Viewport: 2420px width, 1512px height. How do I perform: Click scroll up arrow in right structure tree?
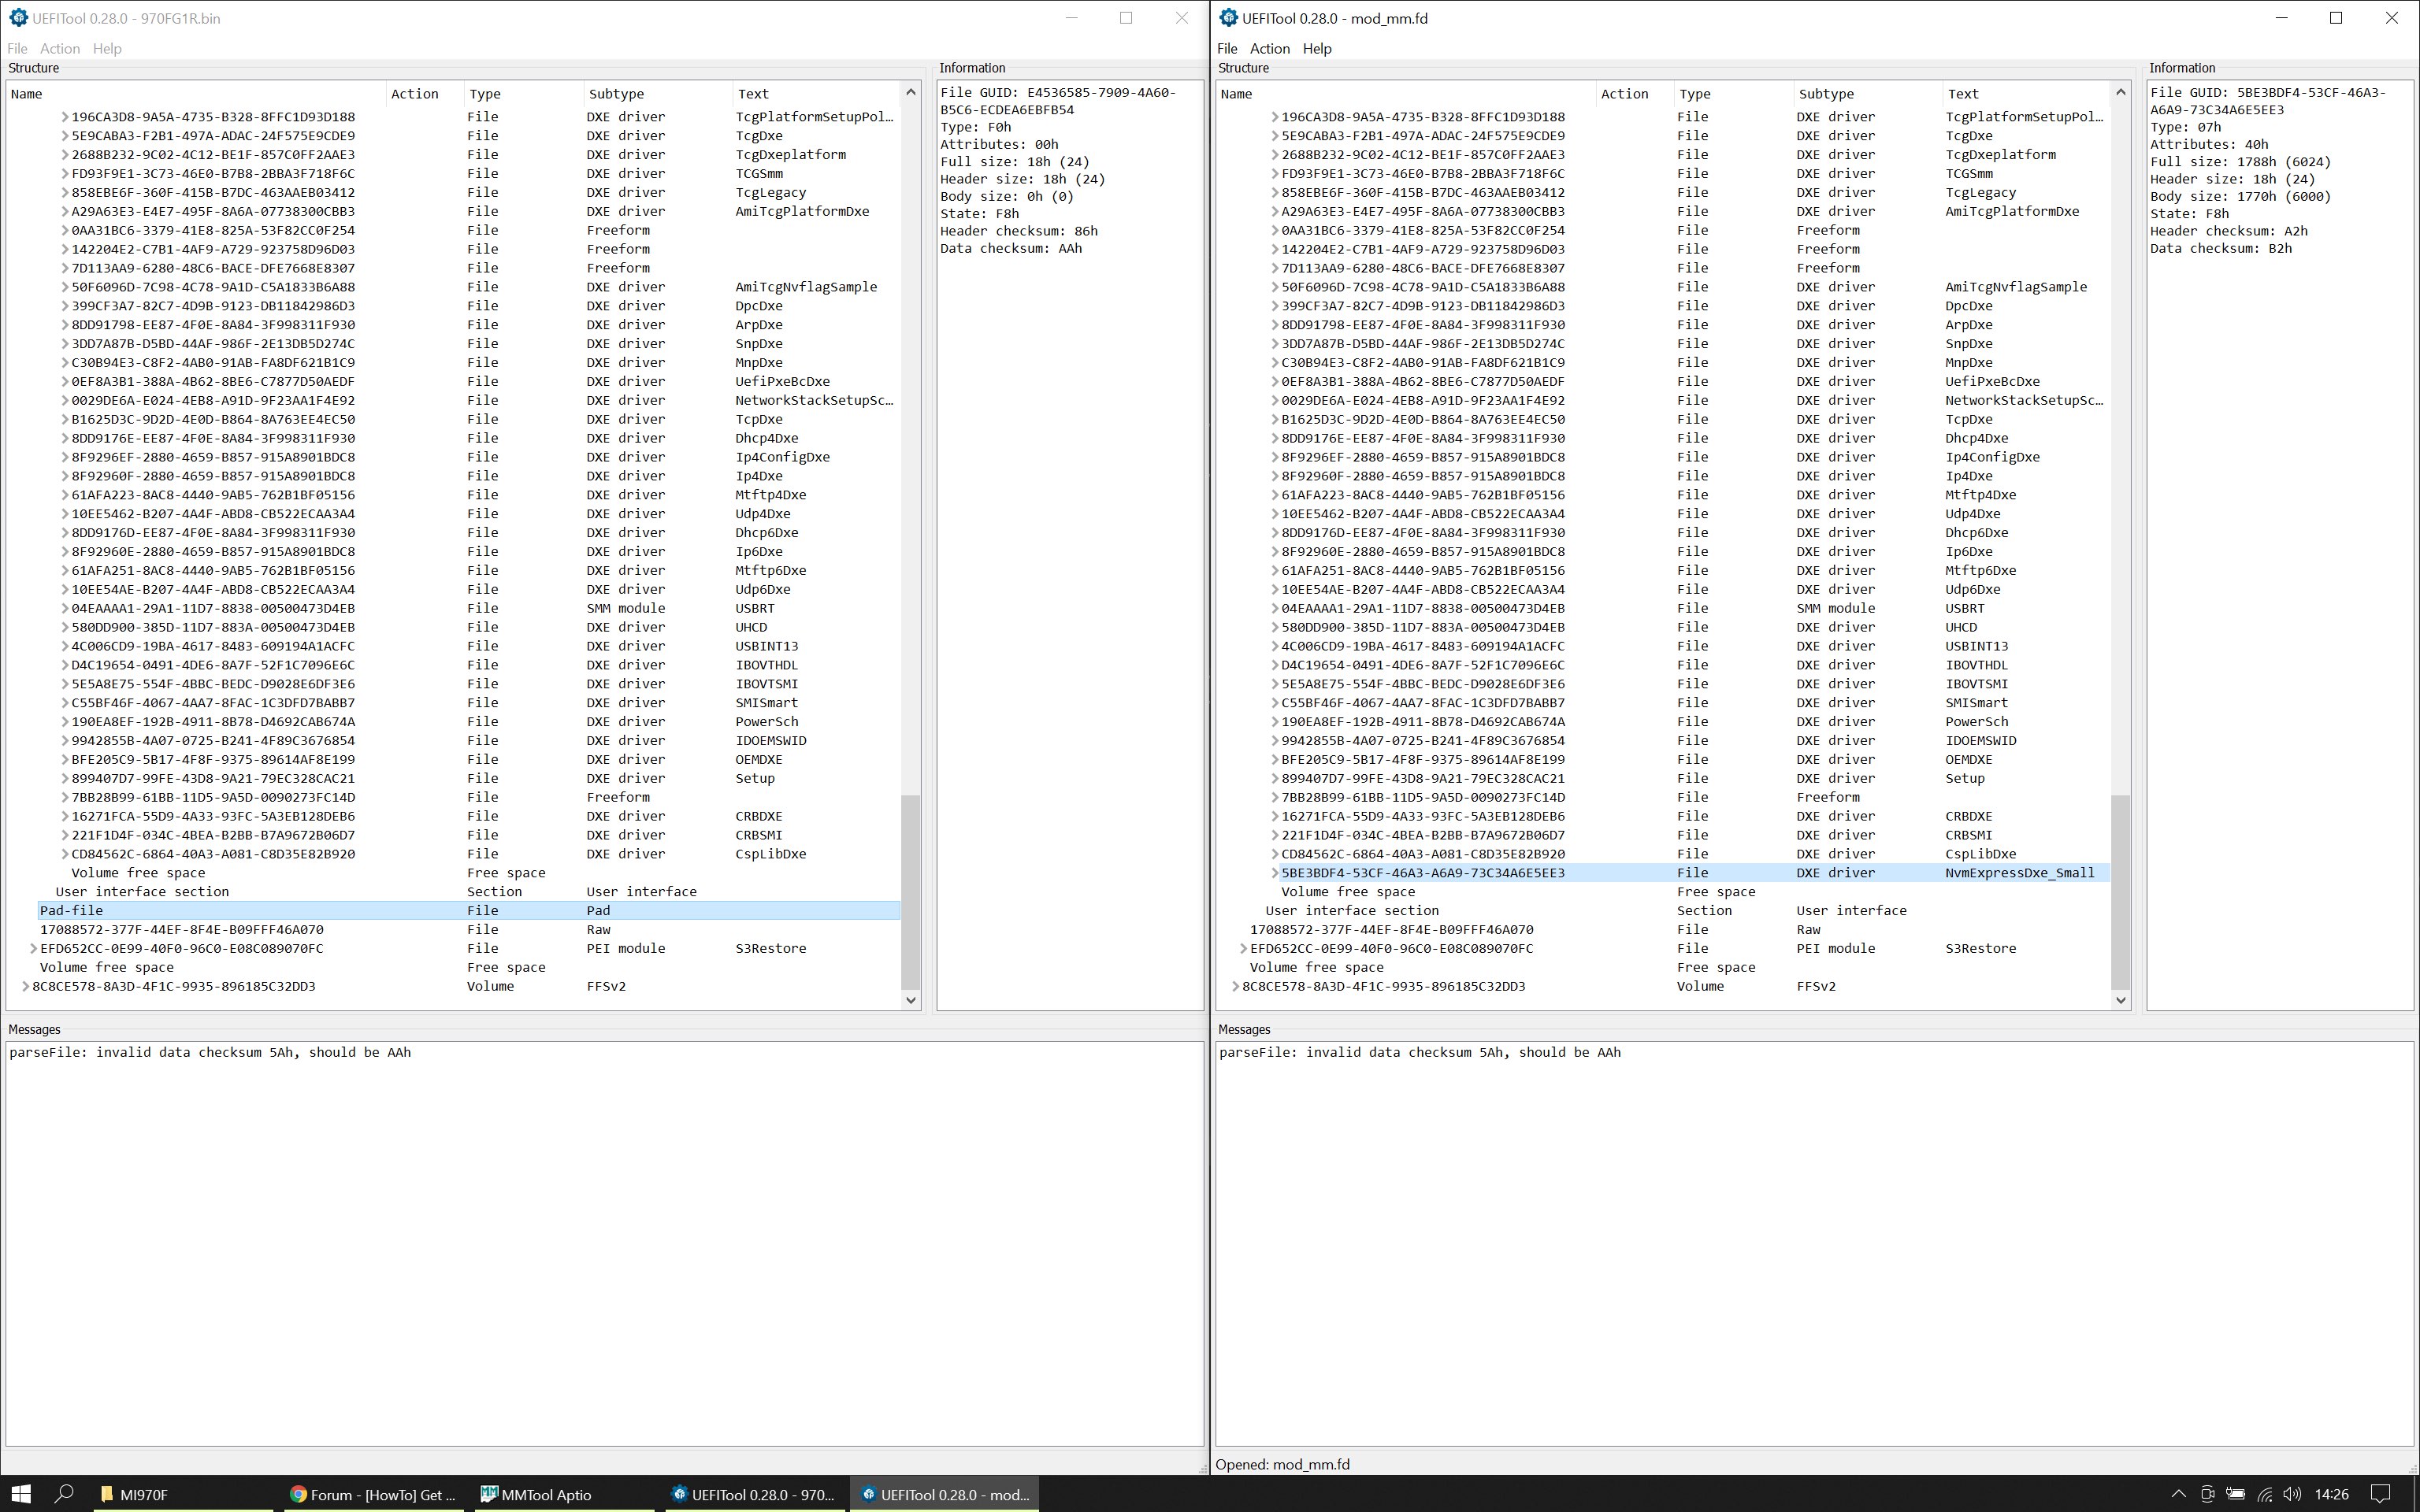2120,92
